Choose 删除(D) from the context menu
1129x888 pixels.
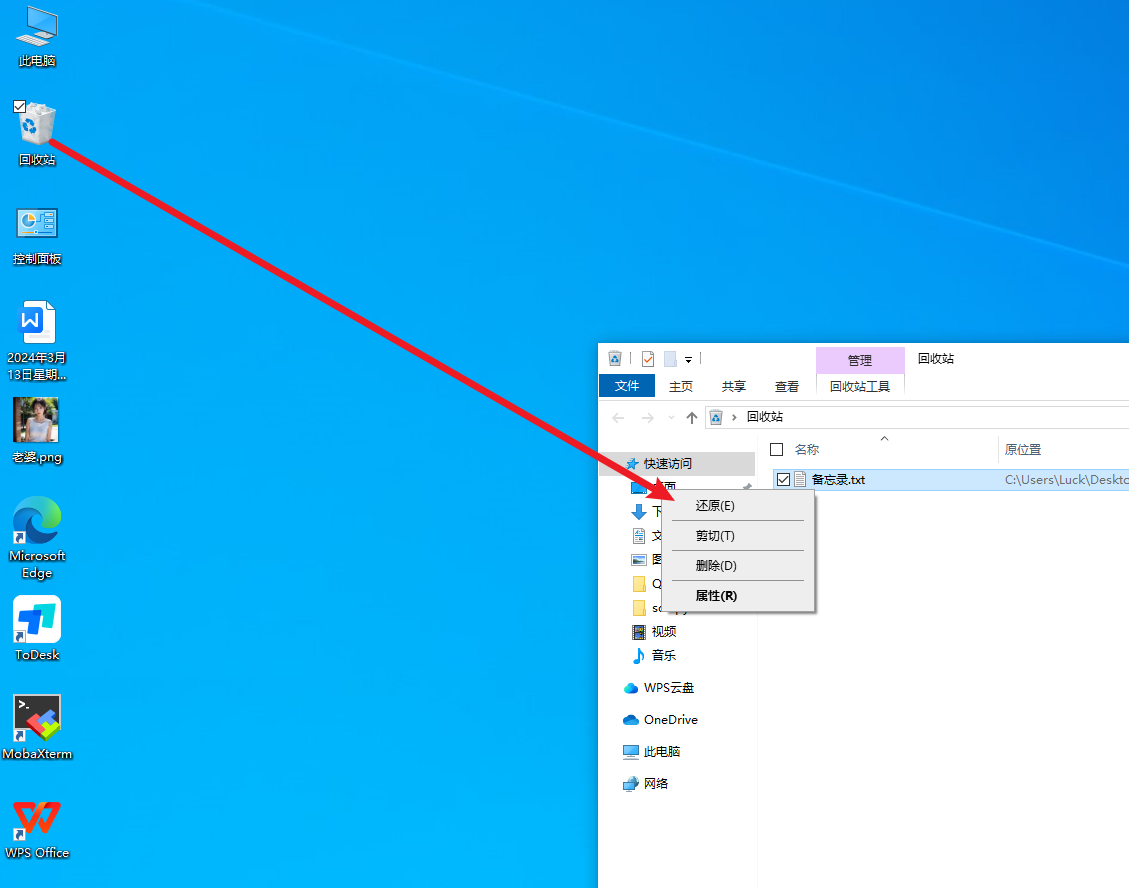[x=716, y=566]
